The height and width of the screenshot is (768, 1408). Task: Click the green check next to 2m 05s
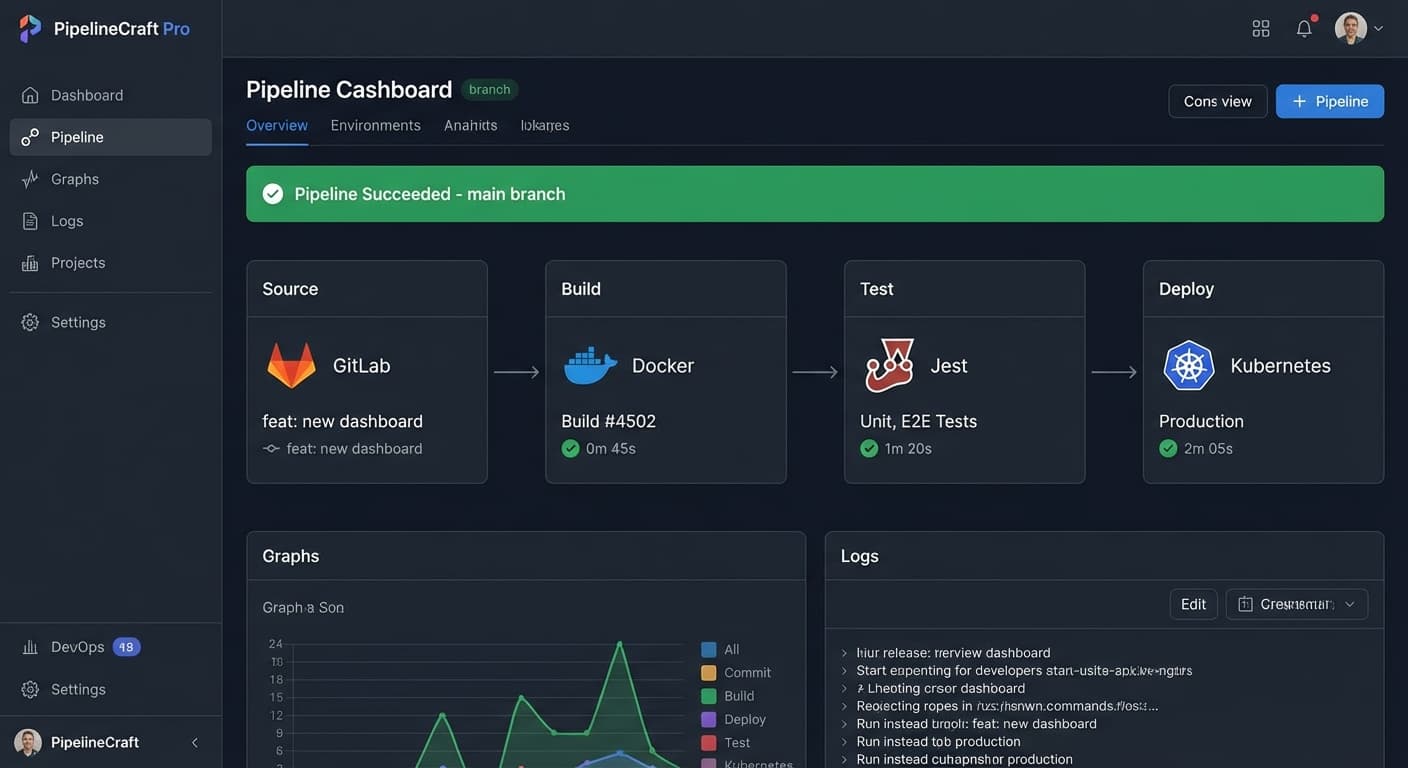(x=1168, y=449)
